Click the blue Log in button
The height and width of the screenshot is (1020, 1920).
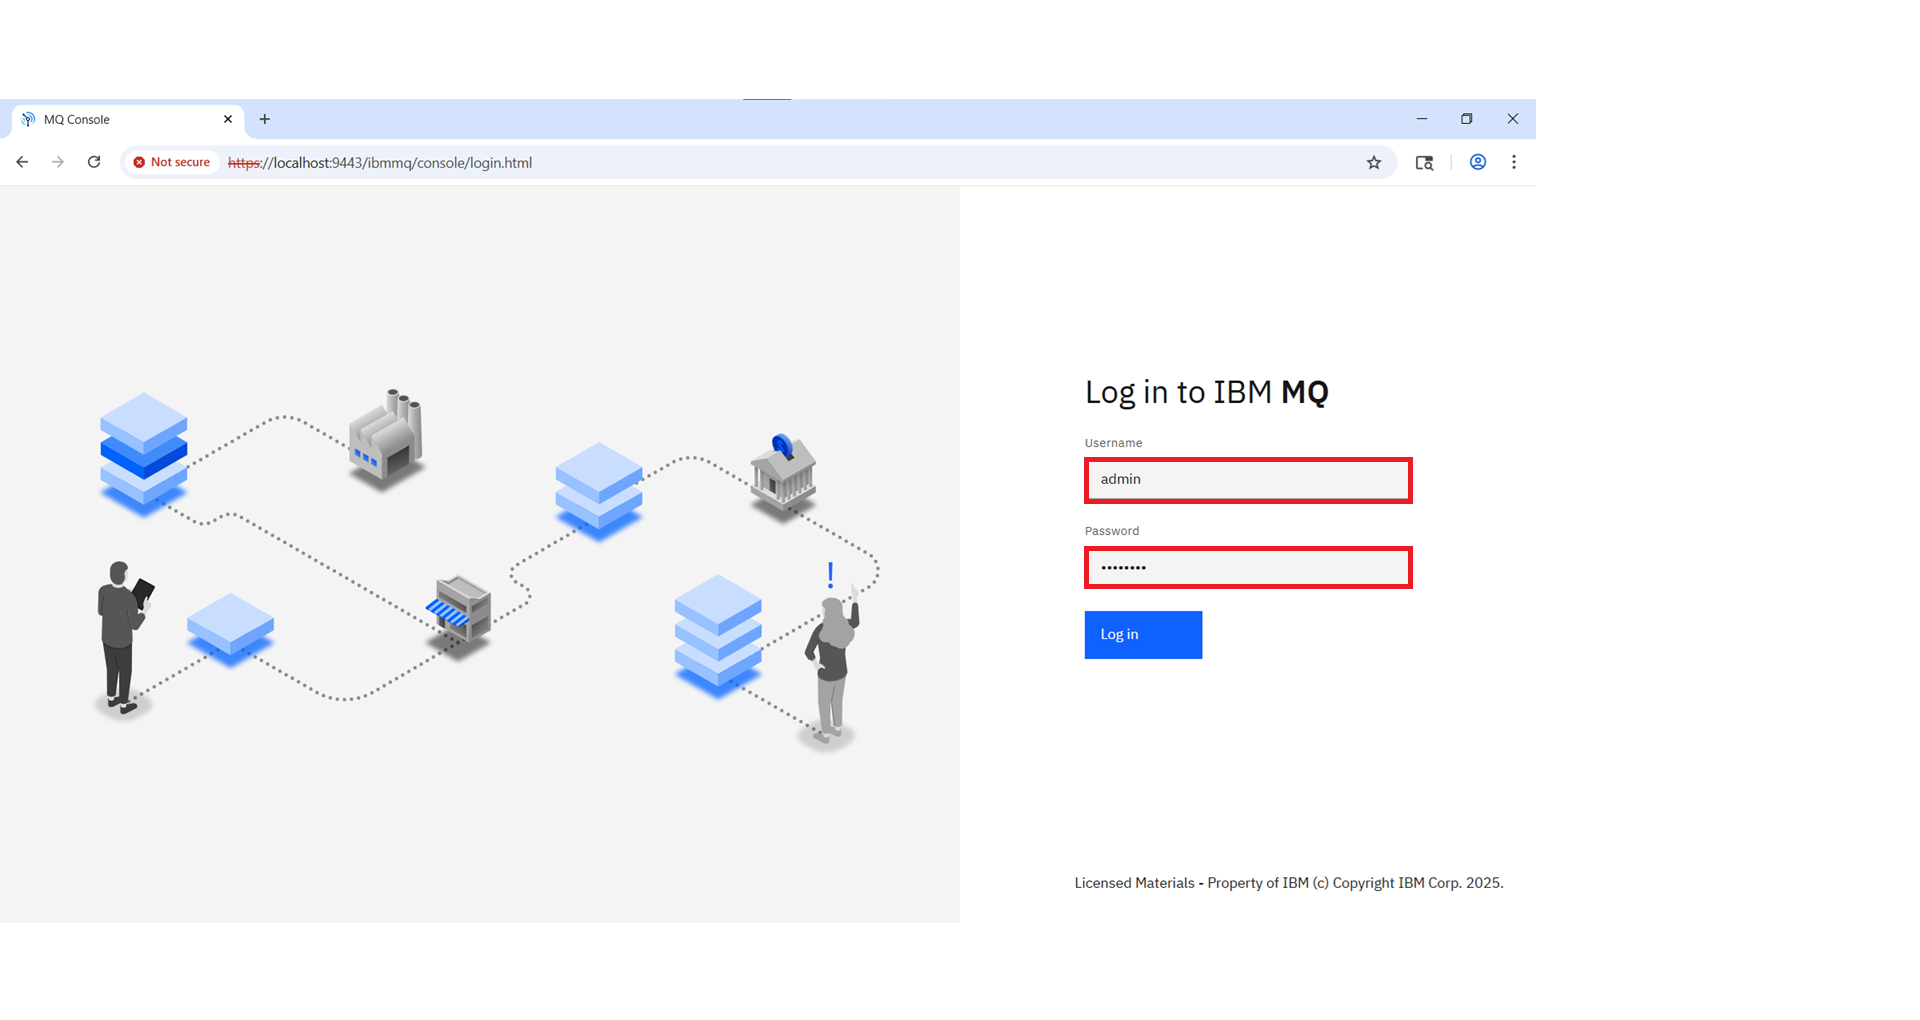[1143, 635]
